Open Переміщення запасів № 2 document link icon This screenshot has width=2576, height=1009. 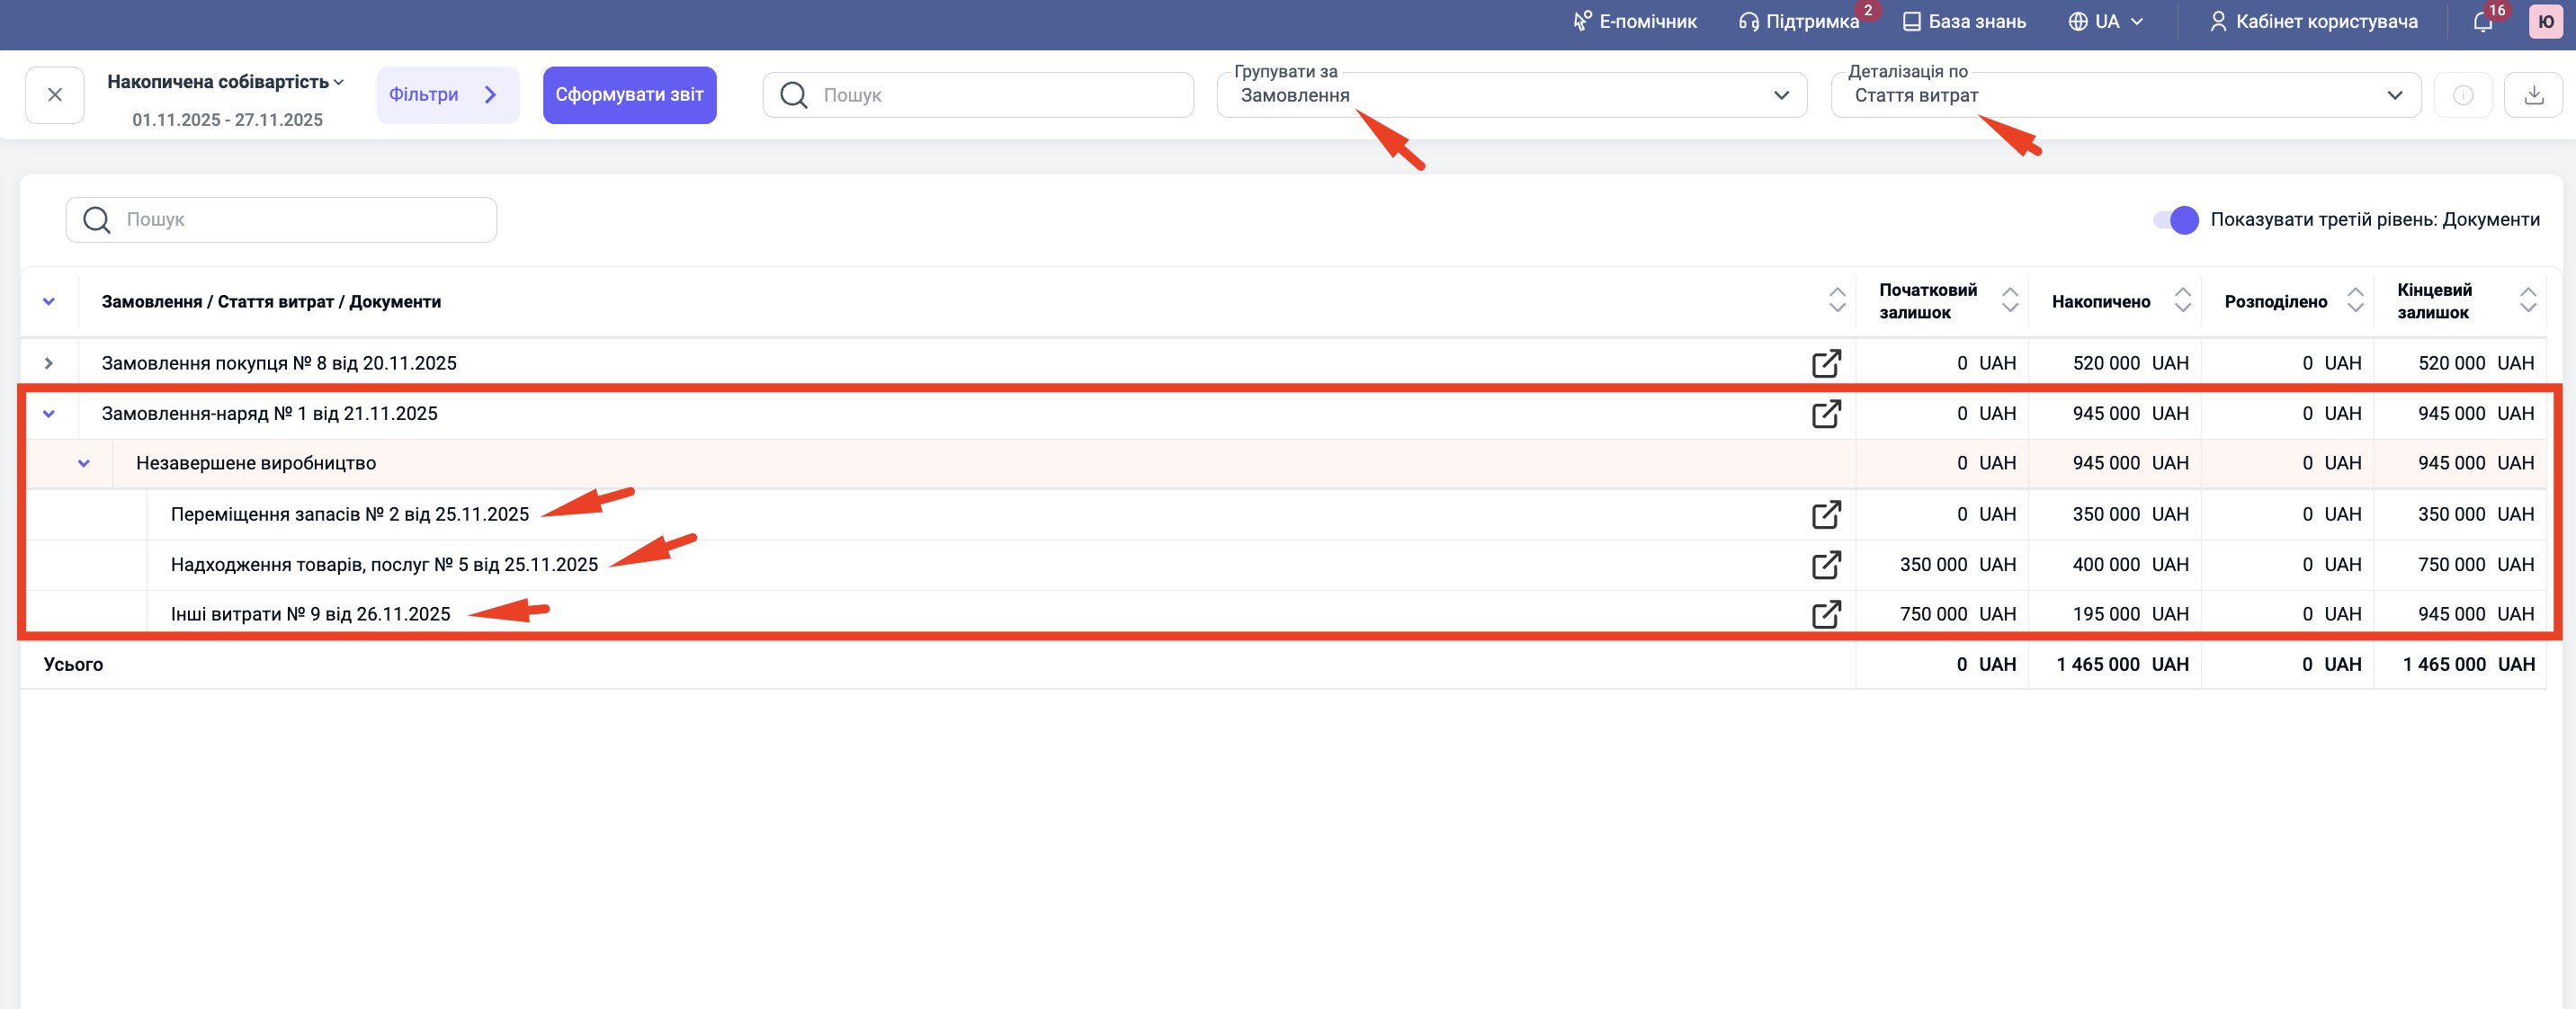[1825, 514]
